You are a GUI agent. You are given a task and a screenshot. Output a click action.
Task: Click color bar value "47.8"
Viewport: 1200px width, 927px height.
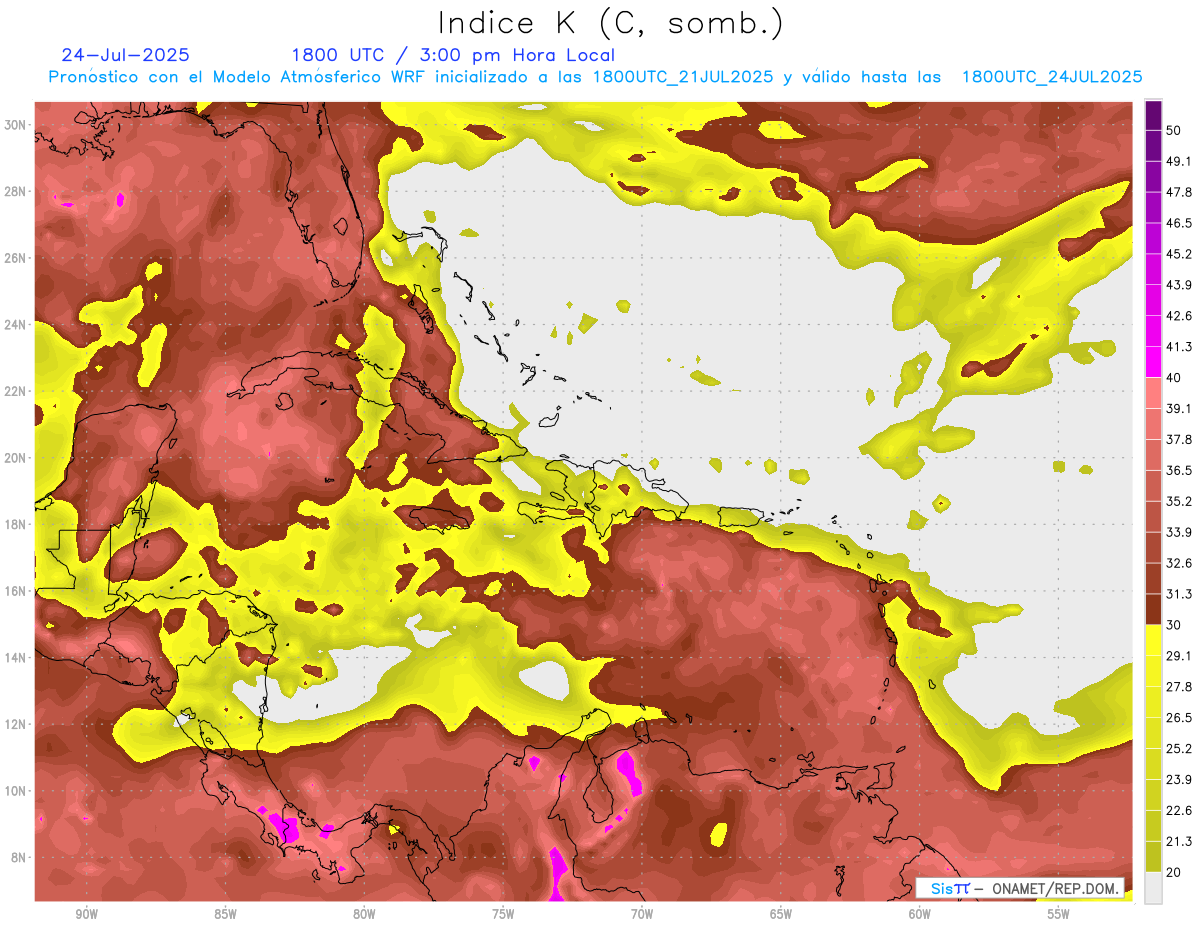[1178, 192]
